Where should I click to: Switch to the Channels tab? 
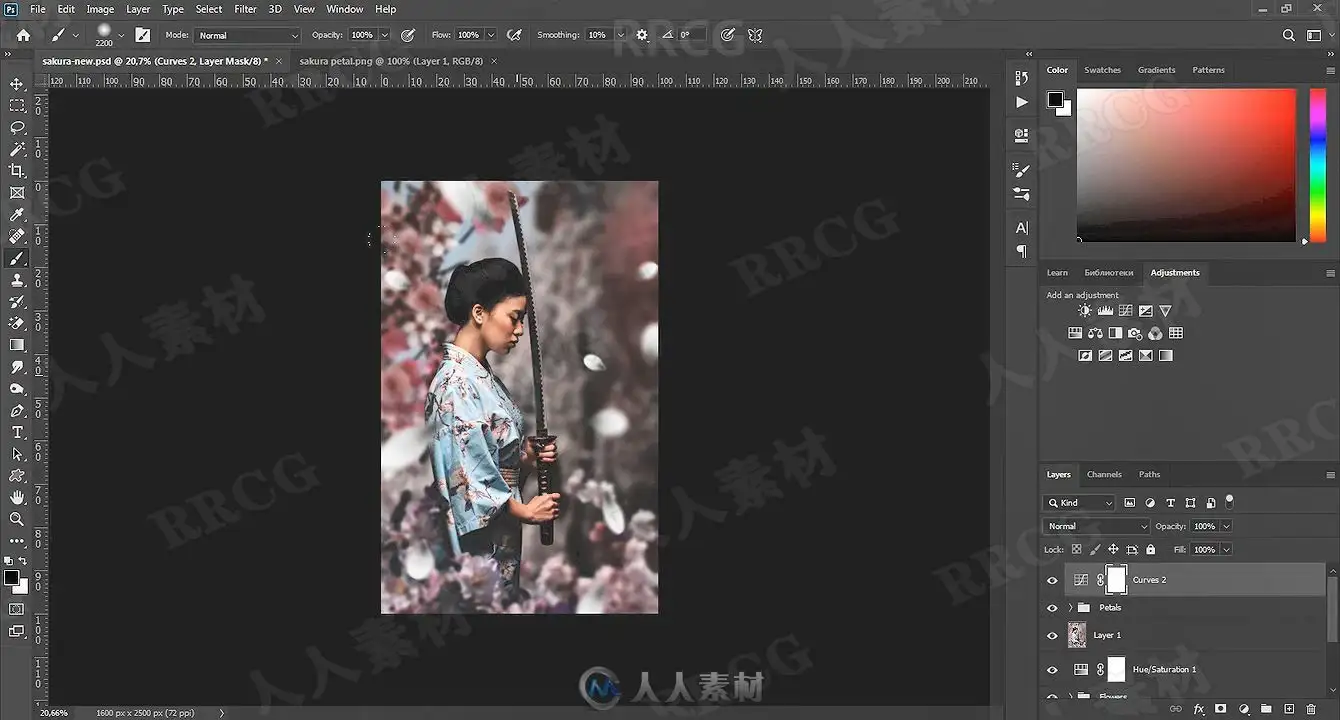[x=1104, y=474]
